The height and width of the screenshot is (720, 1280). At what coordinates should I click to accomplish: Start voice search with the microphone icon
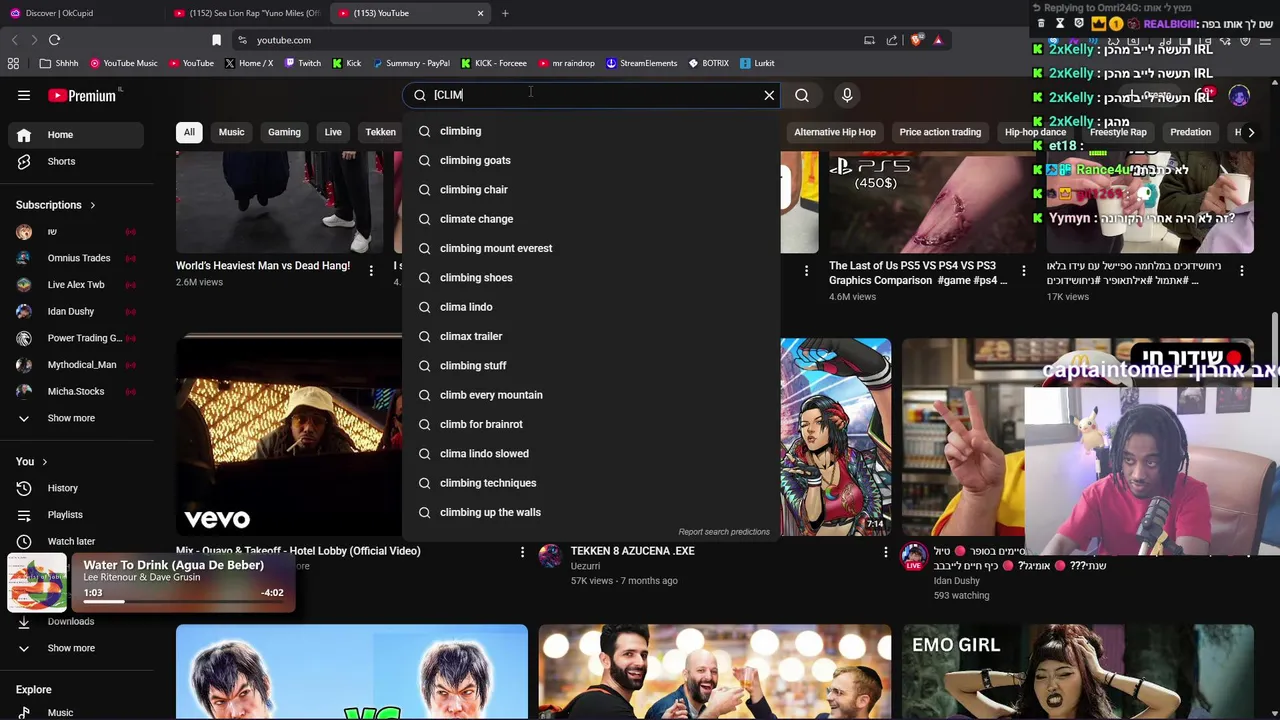[847, 95]
